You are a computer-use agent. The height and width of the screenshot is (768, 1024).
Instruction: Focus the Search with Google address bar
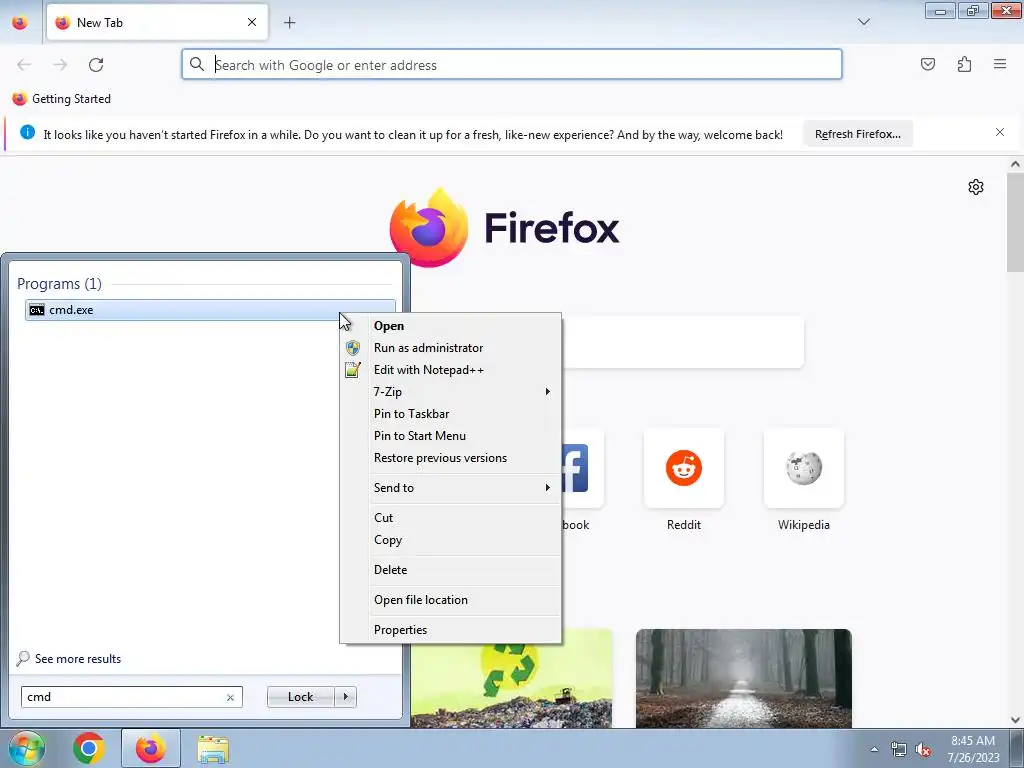coord(511,65)
